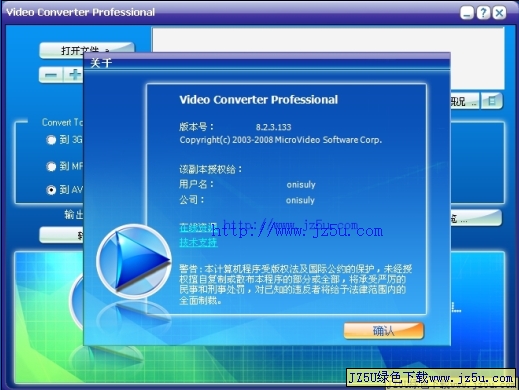519x390 pixels.
Task: Select the 到 3G radio option
Action: tap(51, 140)
